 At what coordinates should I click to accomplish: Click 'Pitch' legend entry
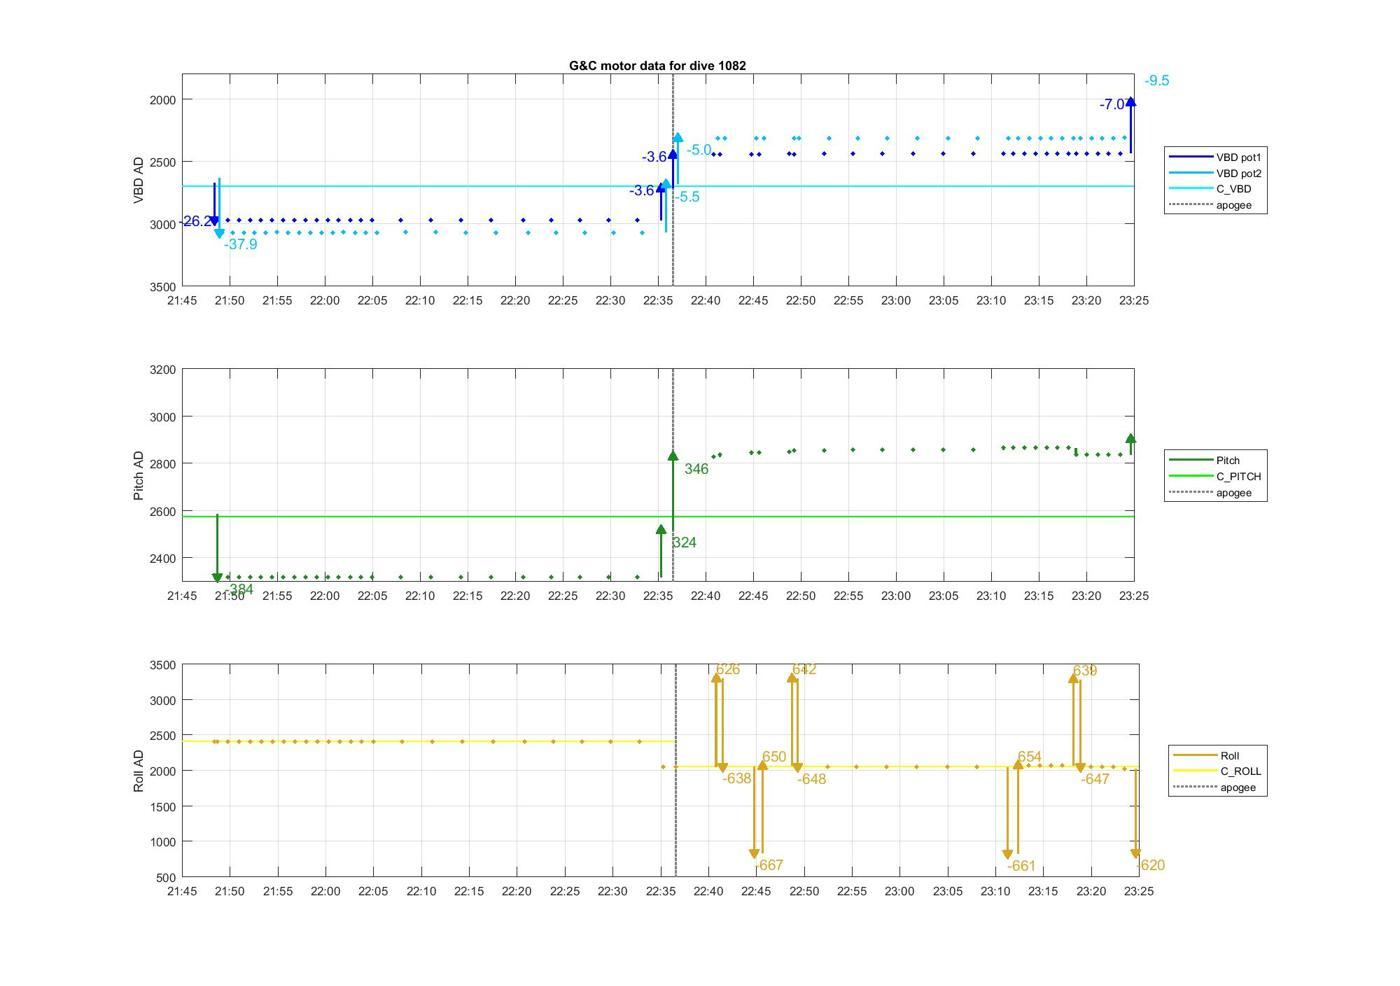(1227, 460)
